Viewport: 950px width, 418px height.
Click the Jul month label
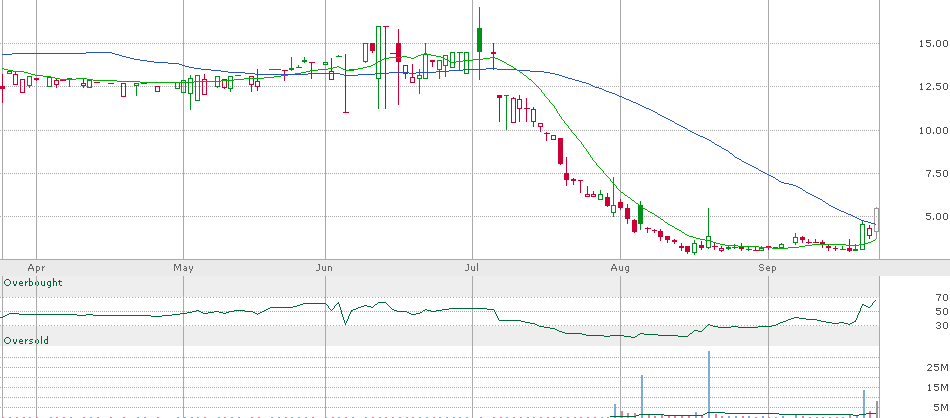pyautogui.click(x=472, y=267)
